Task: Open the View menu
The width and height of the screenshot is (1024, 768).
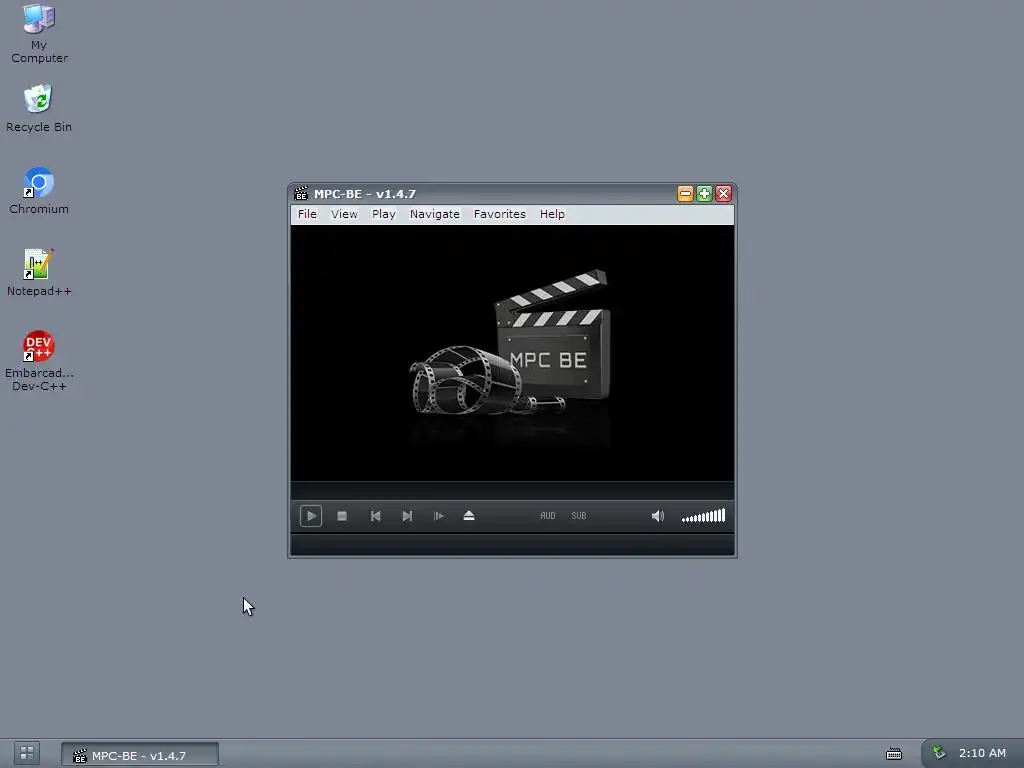Action: tap(344, 214)
